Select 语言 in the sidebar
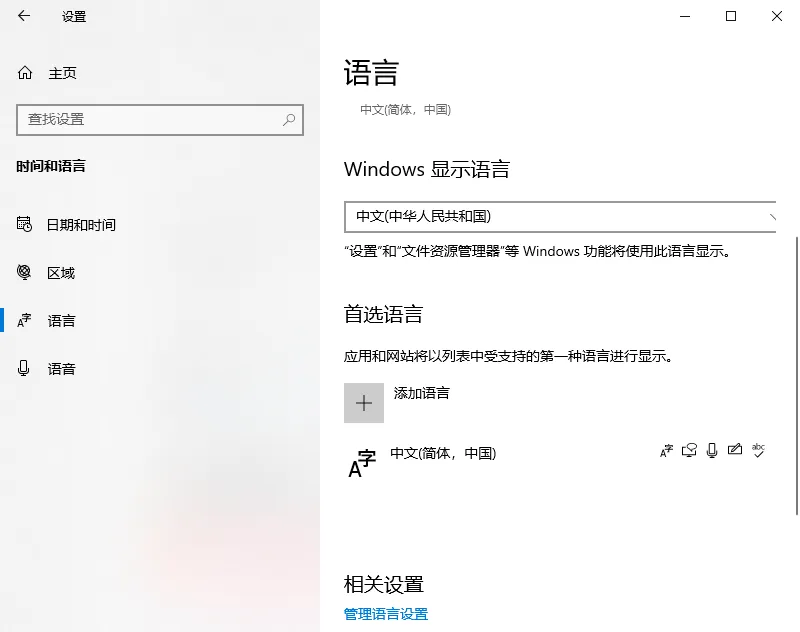This screenshot has width=800, height=632. point(62,321)
